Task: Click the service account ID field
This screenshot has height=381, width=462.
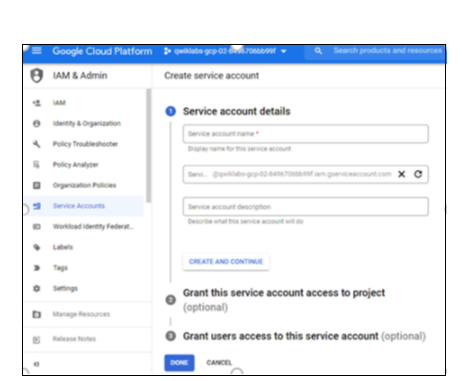Action: 305,174
